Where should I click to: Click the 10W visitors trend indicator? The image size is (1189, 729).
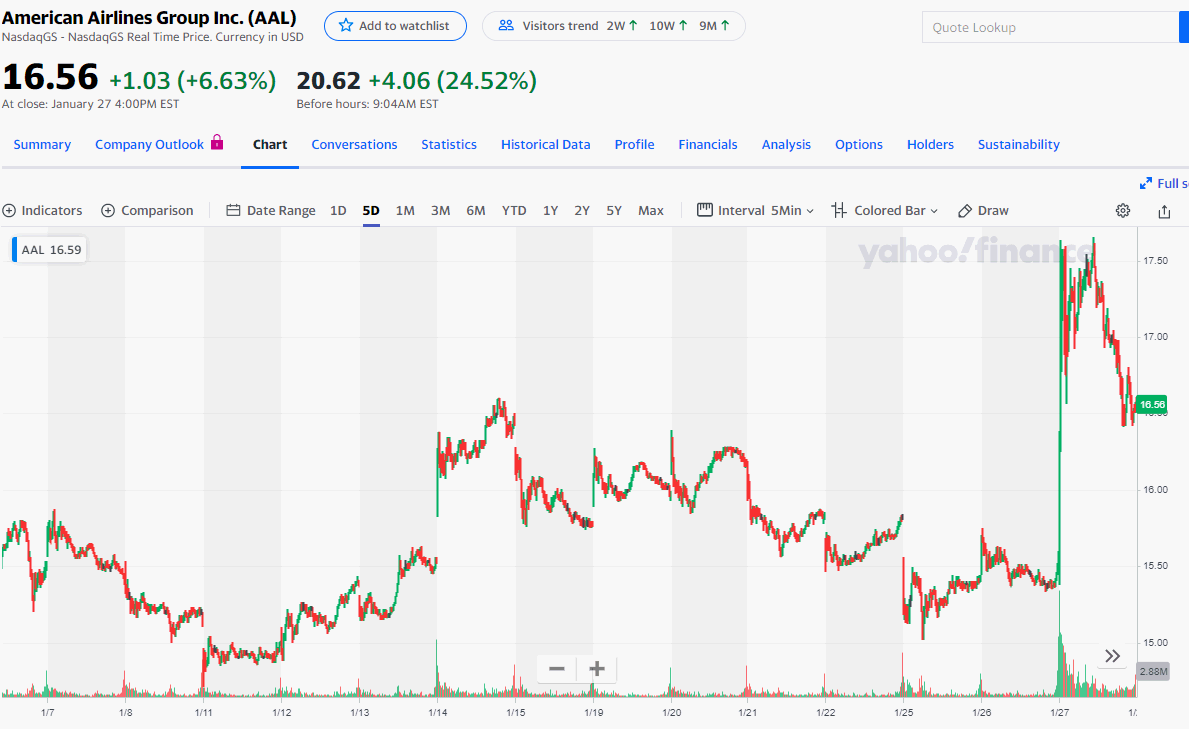tap(668, 26)
